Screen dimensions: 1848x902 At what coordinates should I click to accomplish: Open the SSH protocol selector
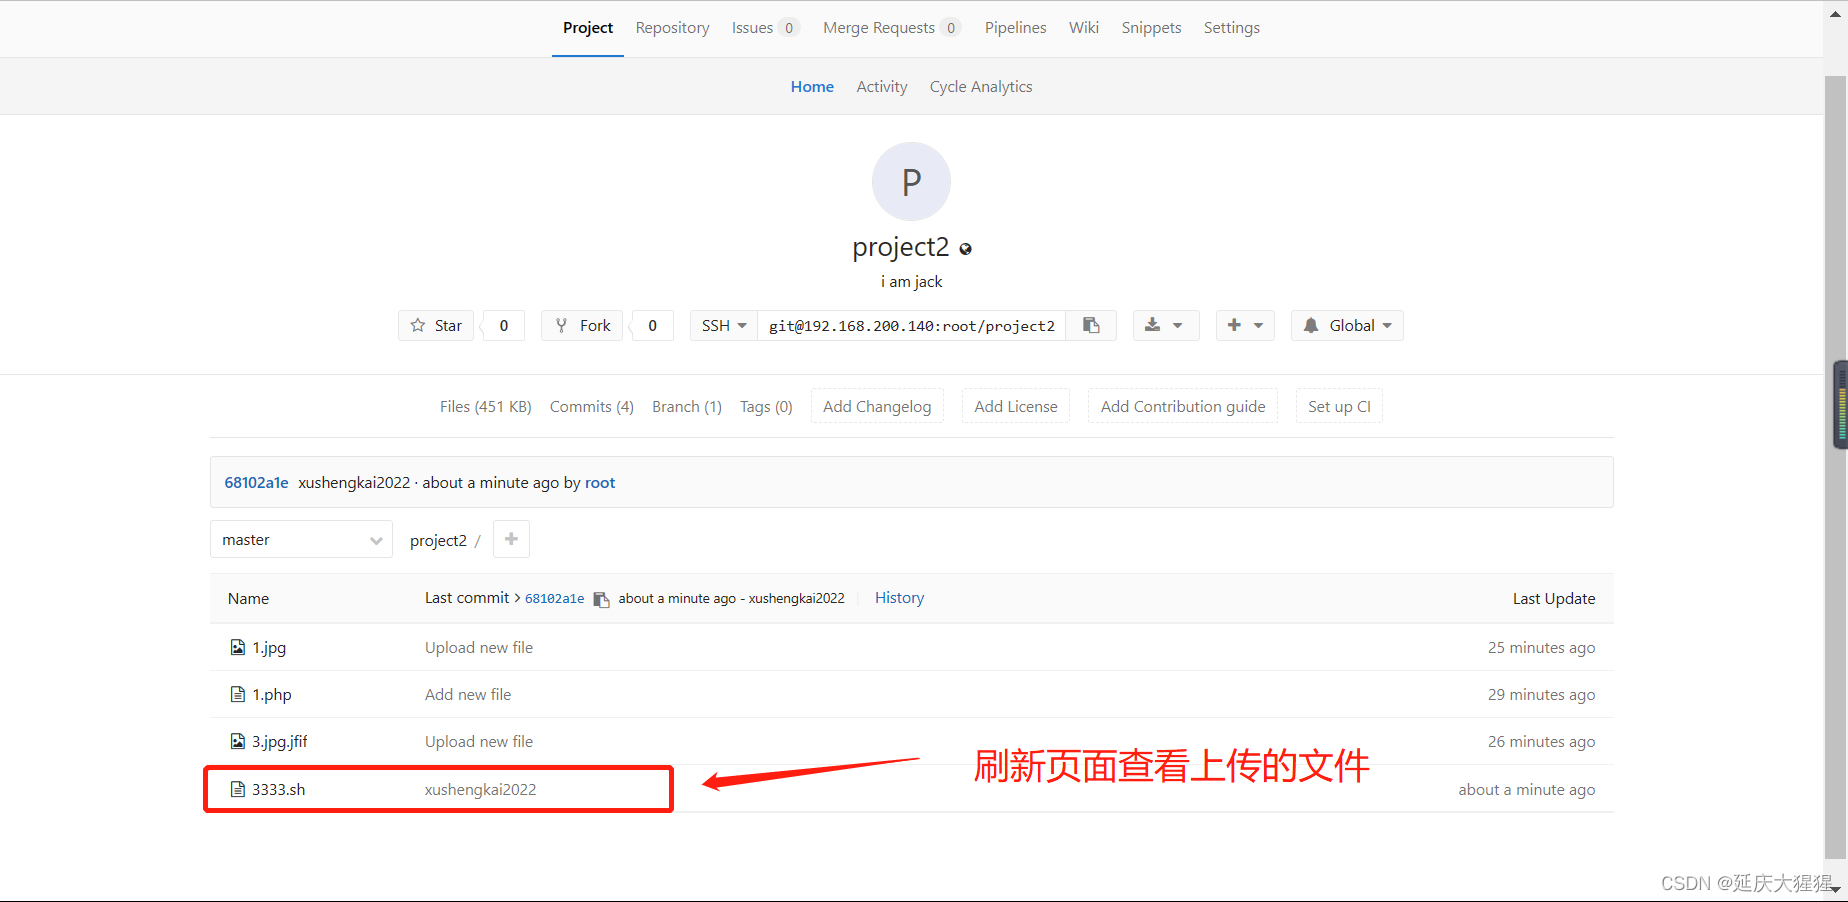point(722,325)
